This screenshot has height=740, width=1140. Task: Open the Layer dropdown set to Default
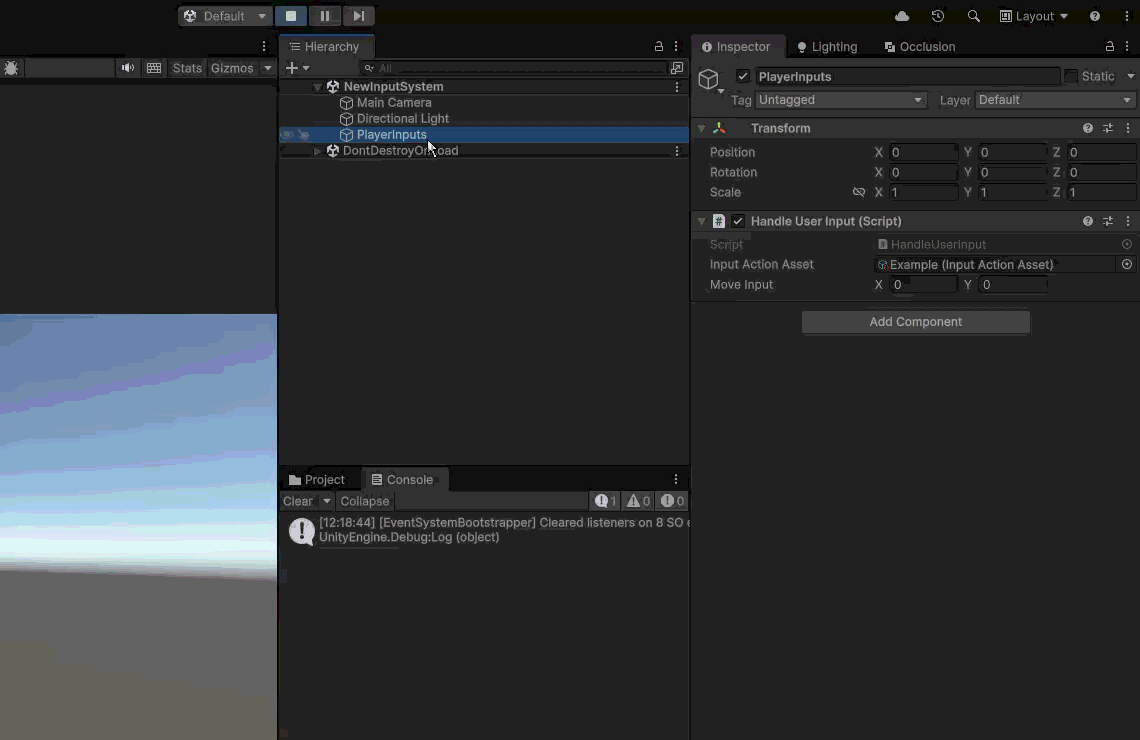coord(1056,100)
